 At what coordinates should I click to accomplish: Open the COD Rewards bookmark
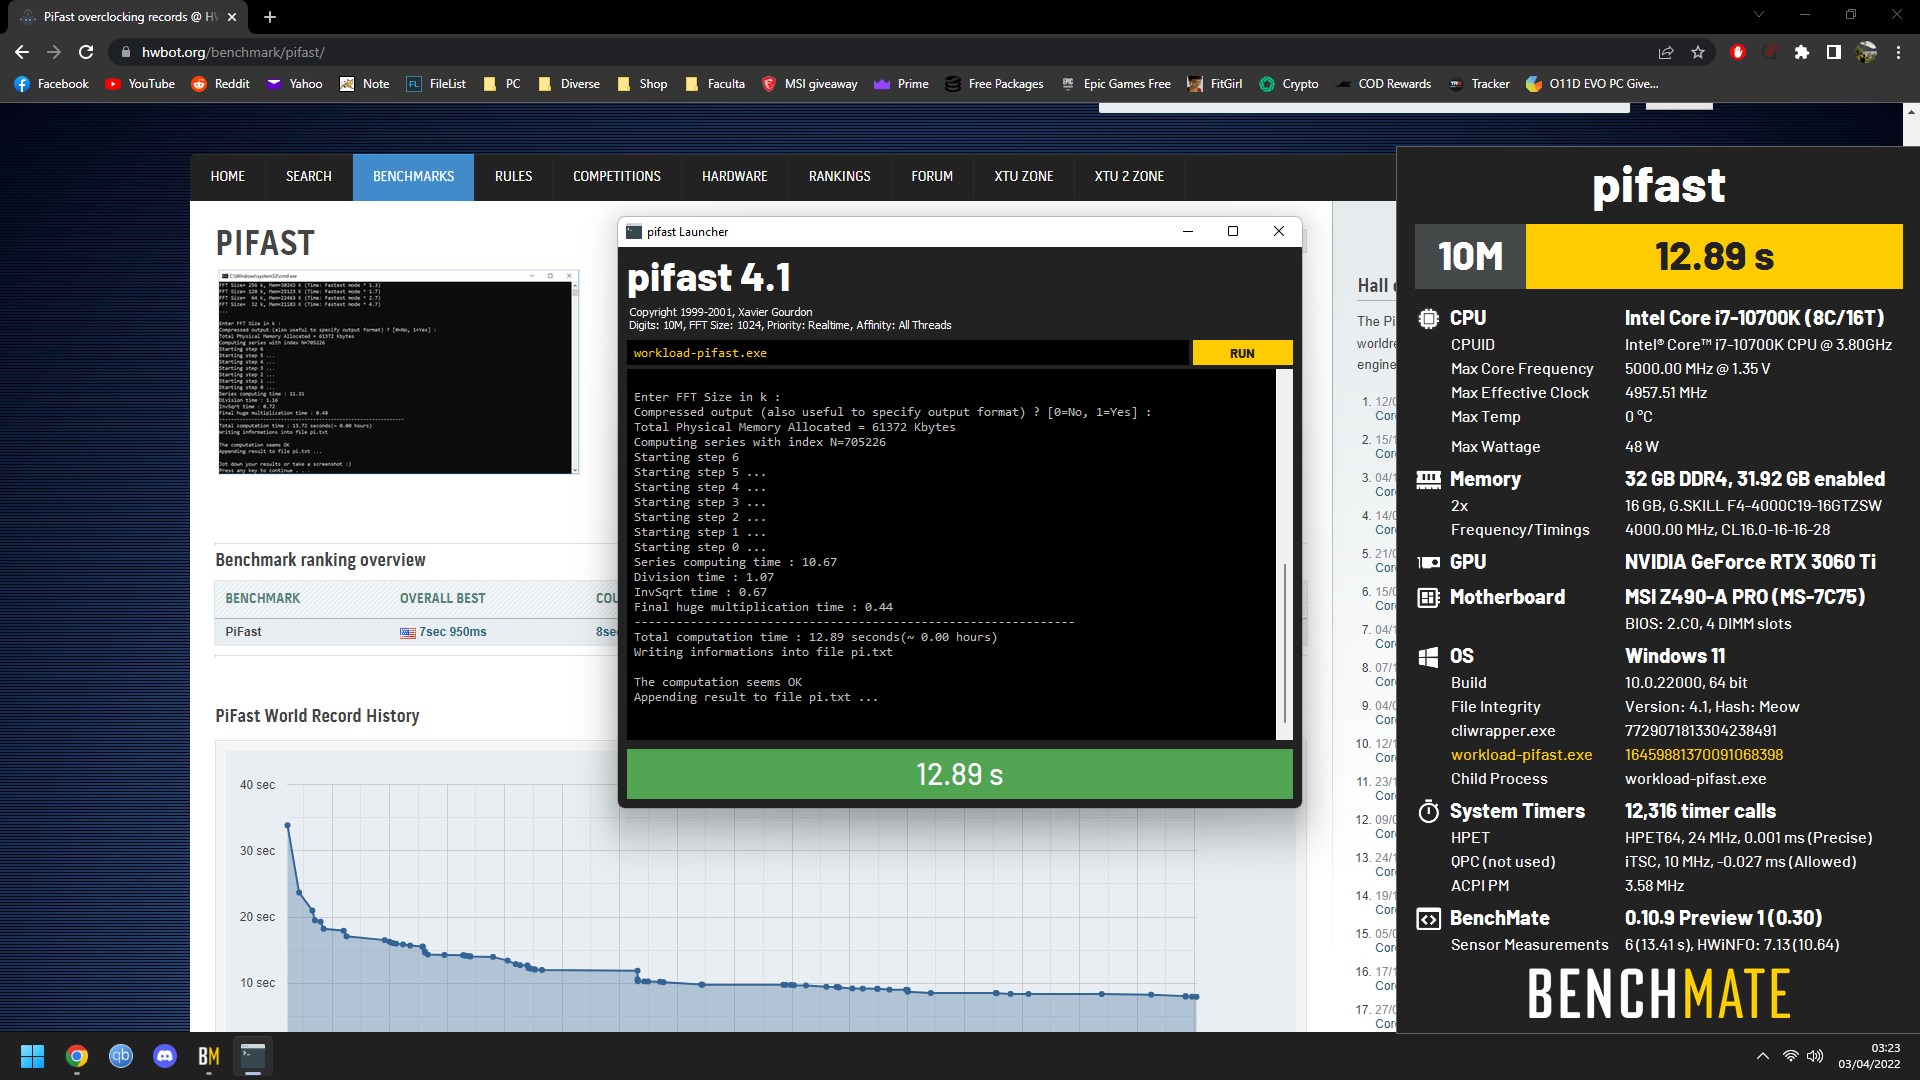pos(1384,84)
